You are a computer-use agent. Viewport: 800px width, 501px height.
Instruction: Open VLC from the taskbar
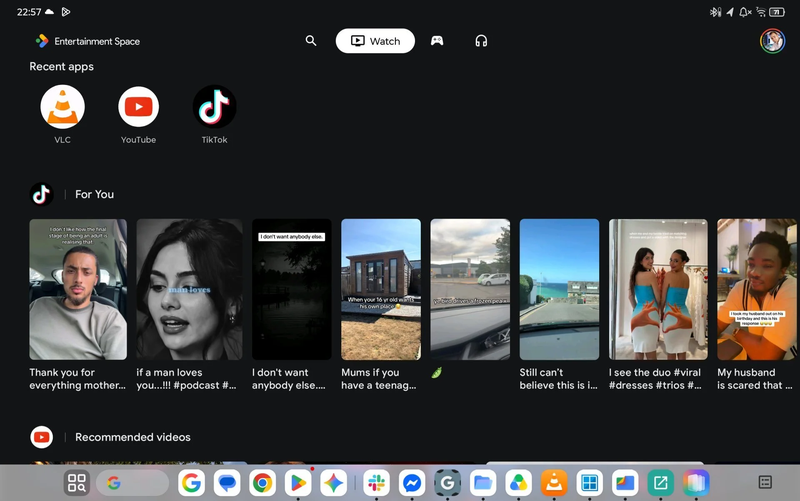tap(554, 483)
